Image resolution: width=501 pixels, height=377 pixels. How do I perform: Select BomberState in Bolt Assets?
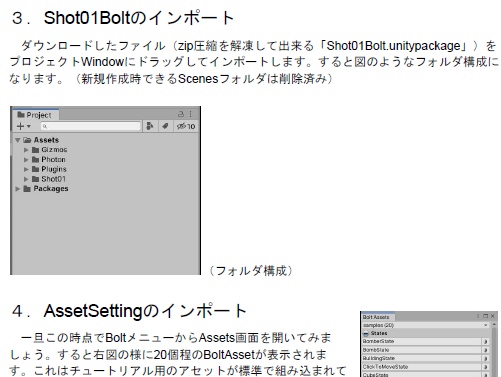[422, 341]
